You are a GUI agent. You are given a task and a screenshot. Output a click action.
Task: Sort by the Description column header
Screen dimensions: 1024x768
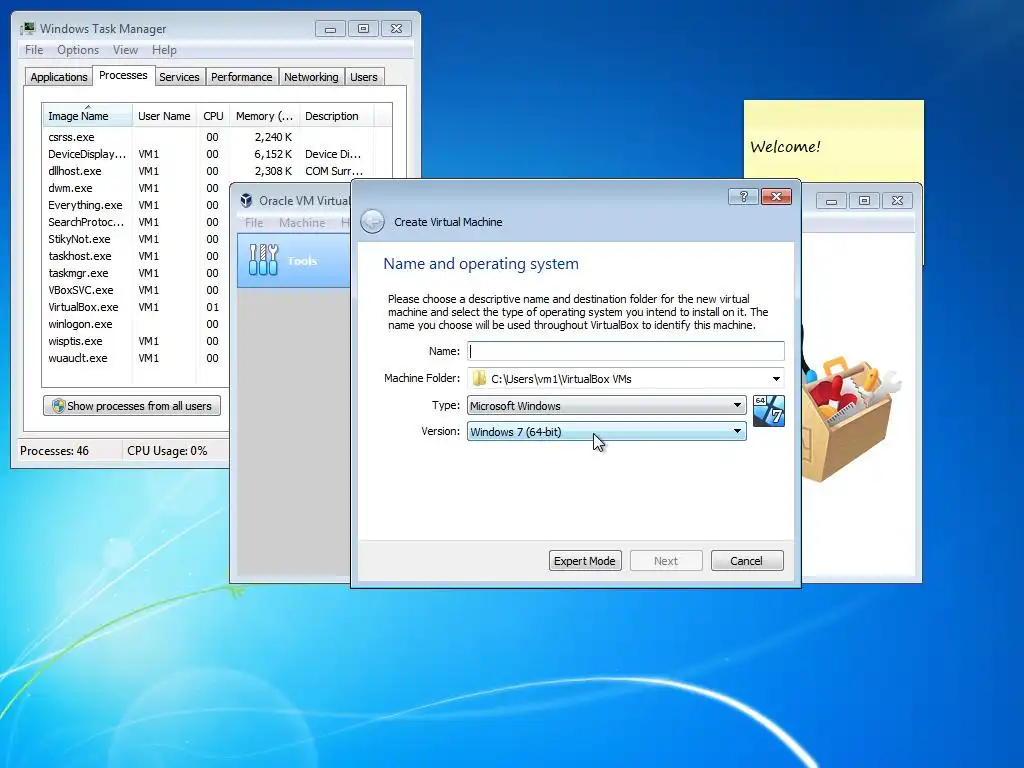click(x=336, y=116)
